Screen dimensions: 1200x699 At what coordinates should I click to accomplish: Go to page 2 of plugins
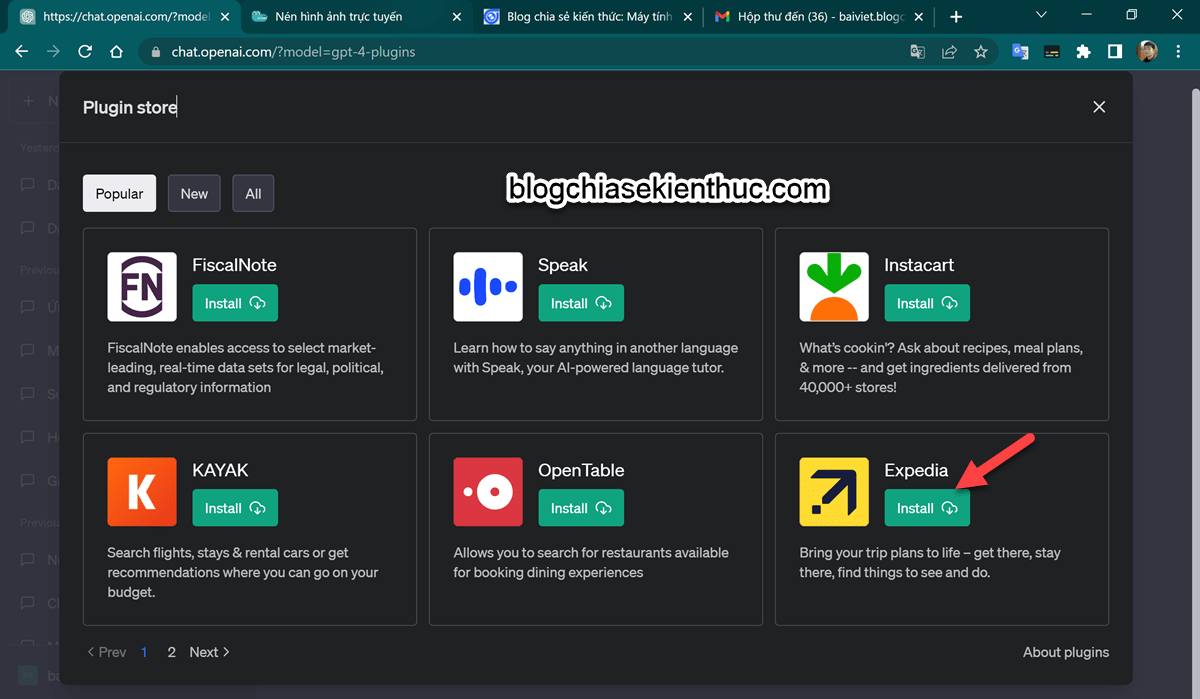pyautogui.click(x=172, y=652)
